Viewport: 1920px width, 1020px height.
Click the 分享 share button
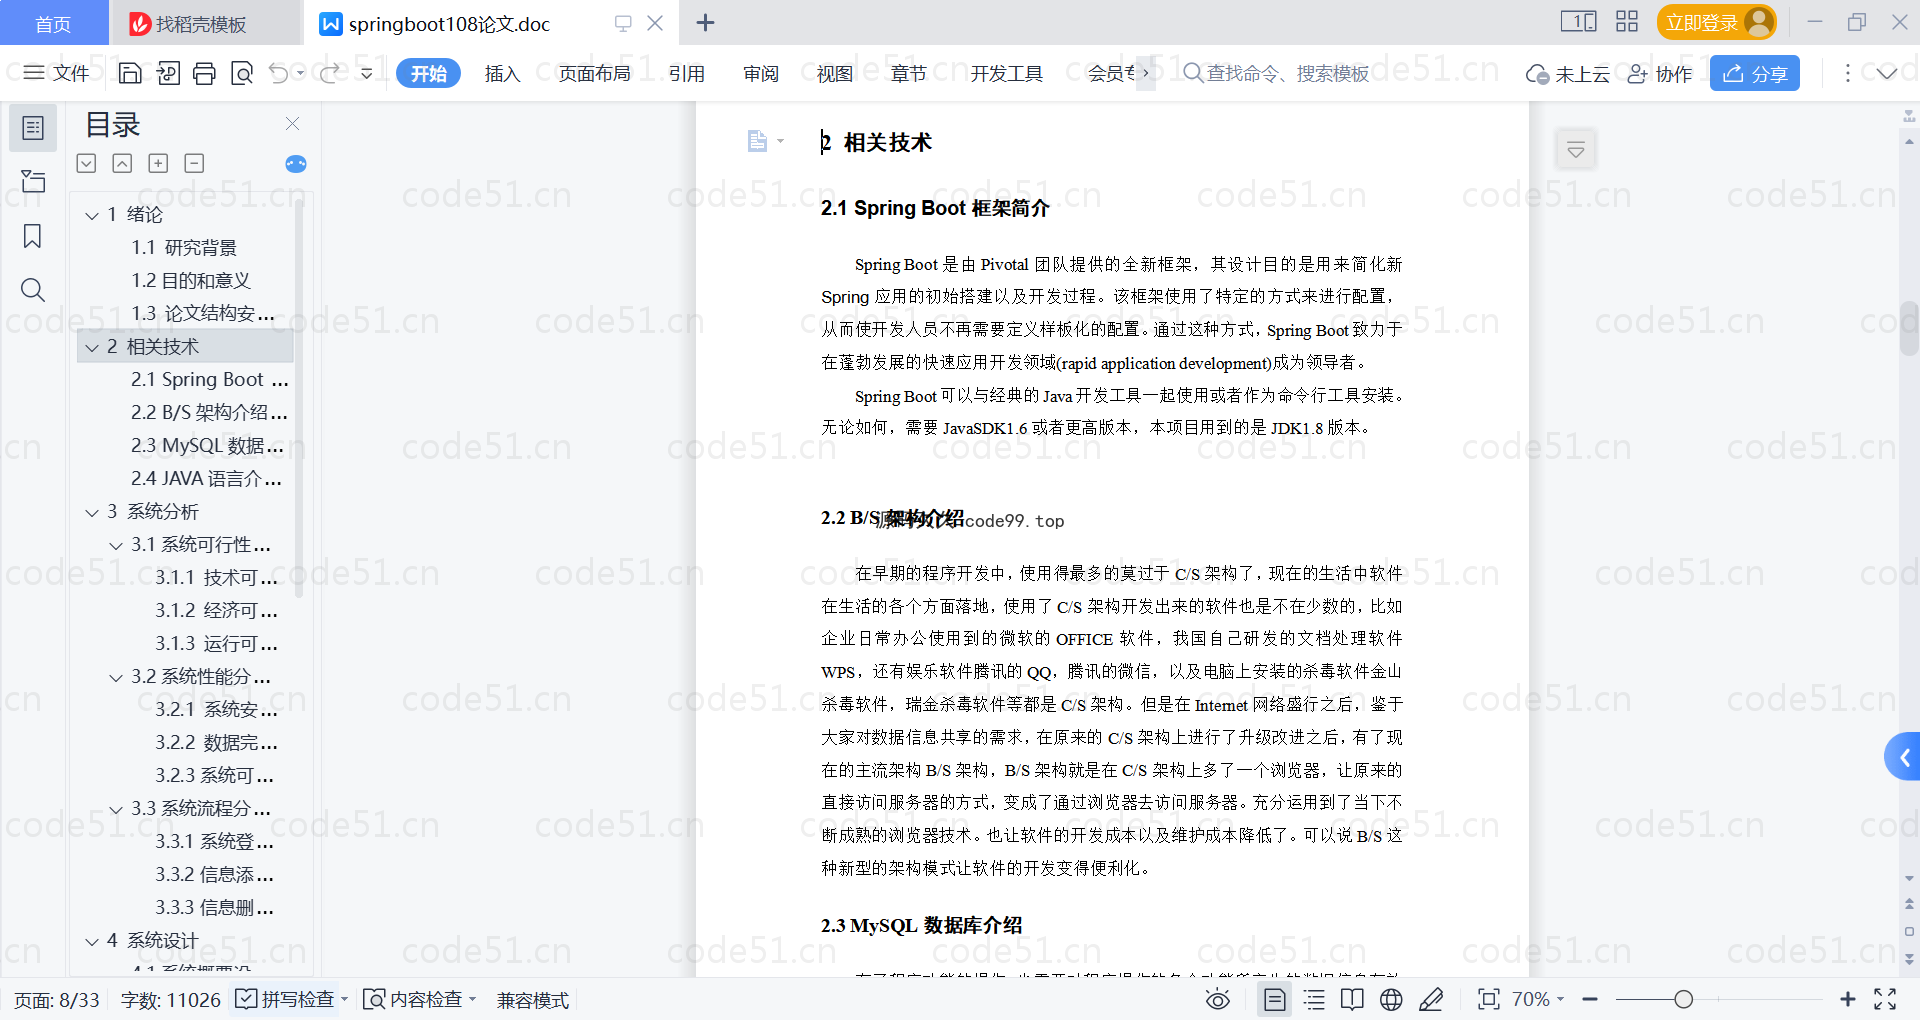[1754, 74]
